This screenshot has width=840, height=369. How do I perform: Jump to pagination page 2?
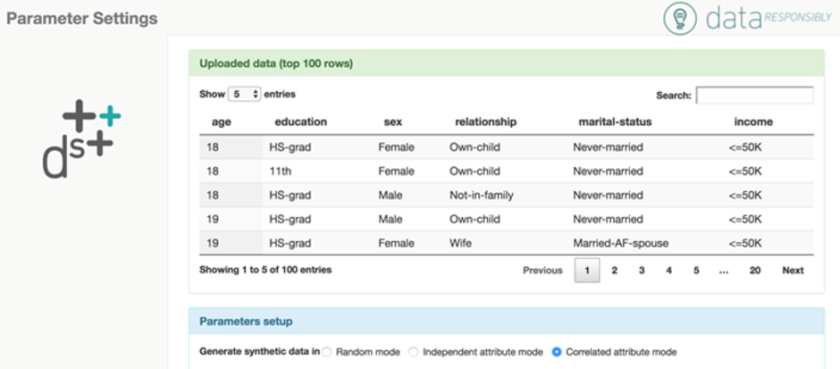coord(614,270)
